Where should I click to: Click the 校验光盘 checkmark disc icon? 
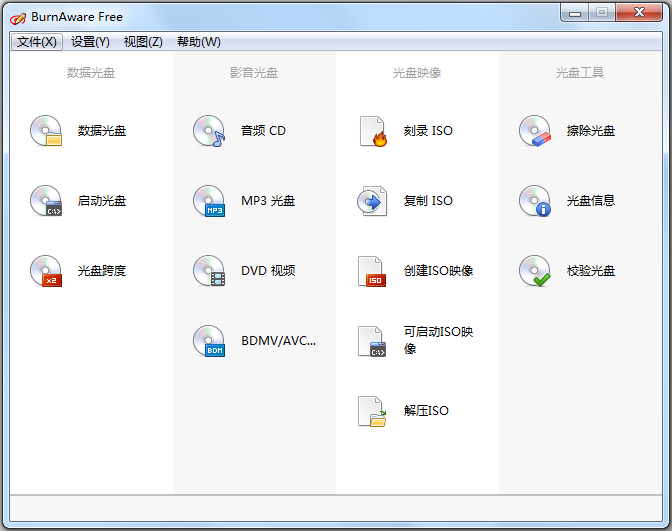(x=535, y=271)
